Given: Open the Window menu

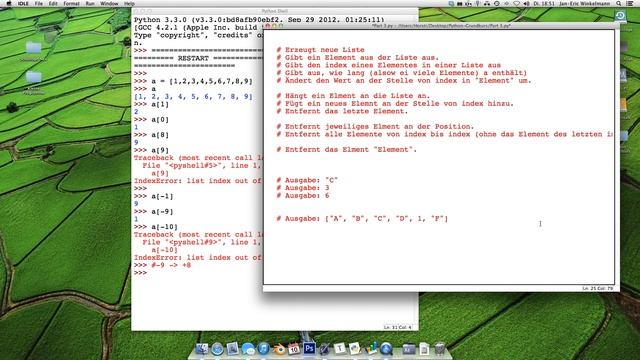Looking at the screenshot, I should 109,3.
